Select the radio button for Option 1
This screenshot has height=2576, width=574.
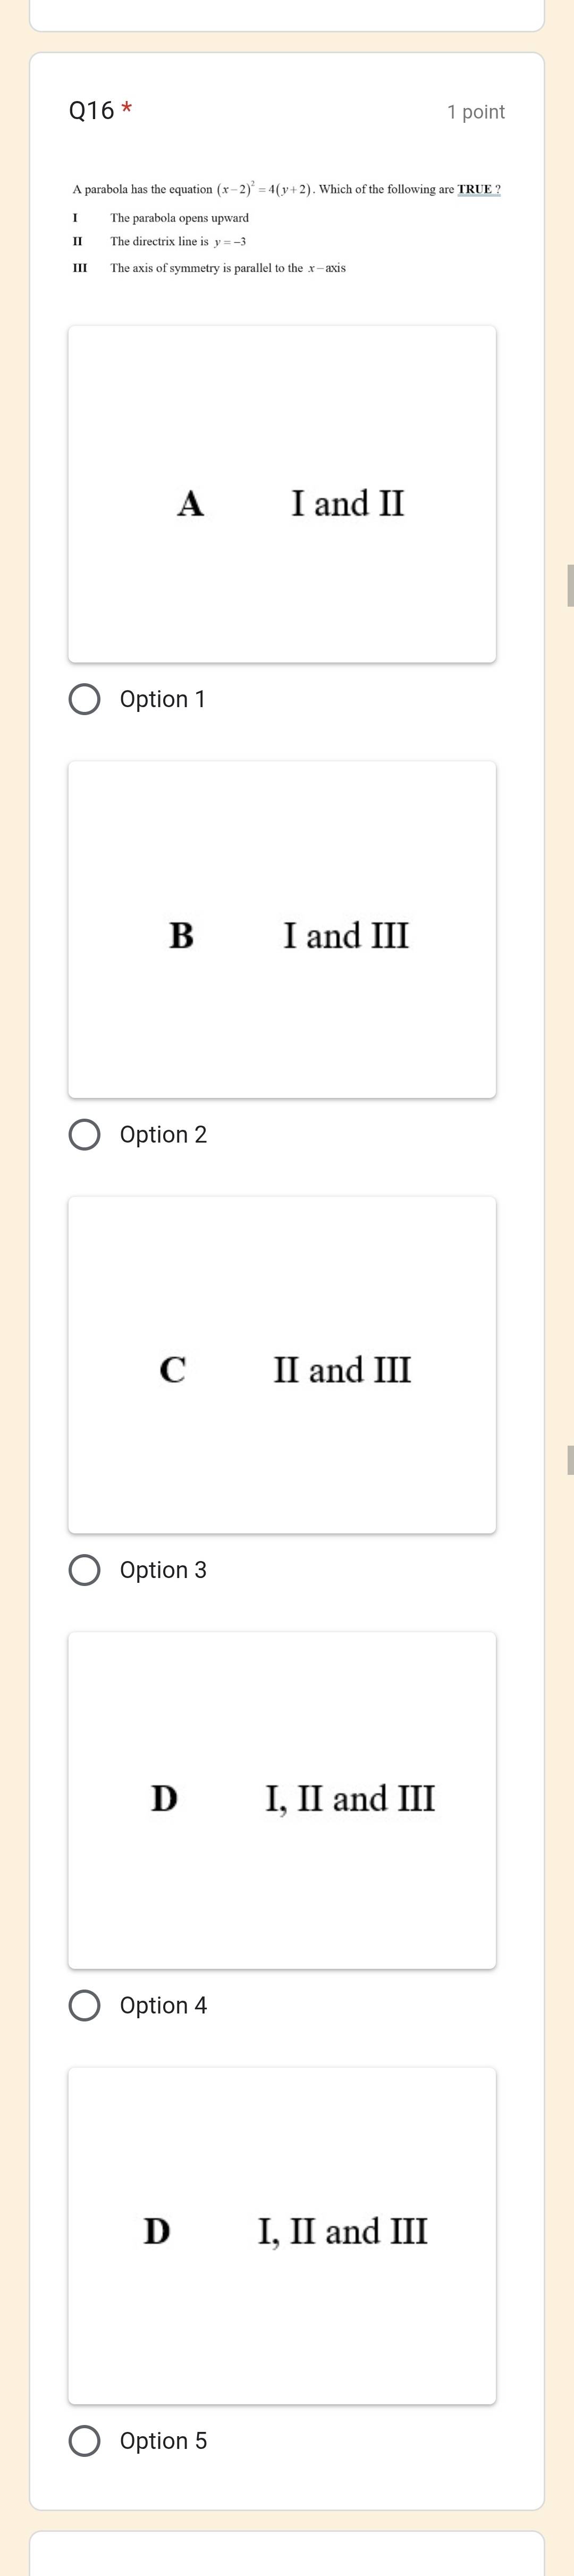pos(86,700)
